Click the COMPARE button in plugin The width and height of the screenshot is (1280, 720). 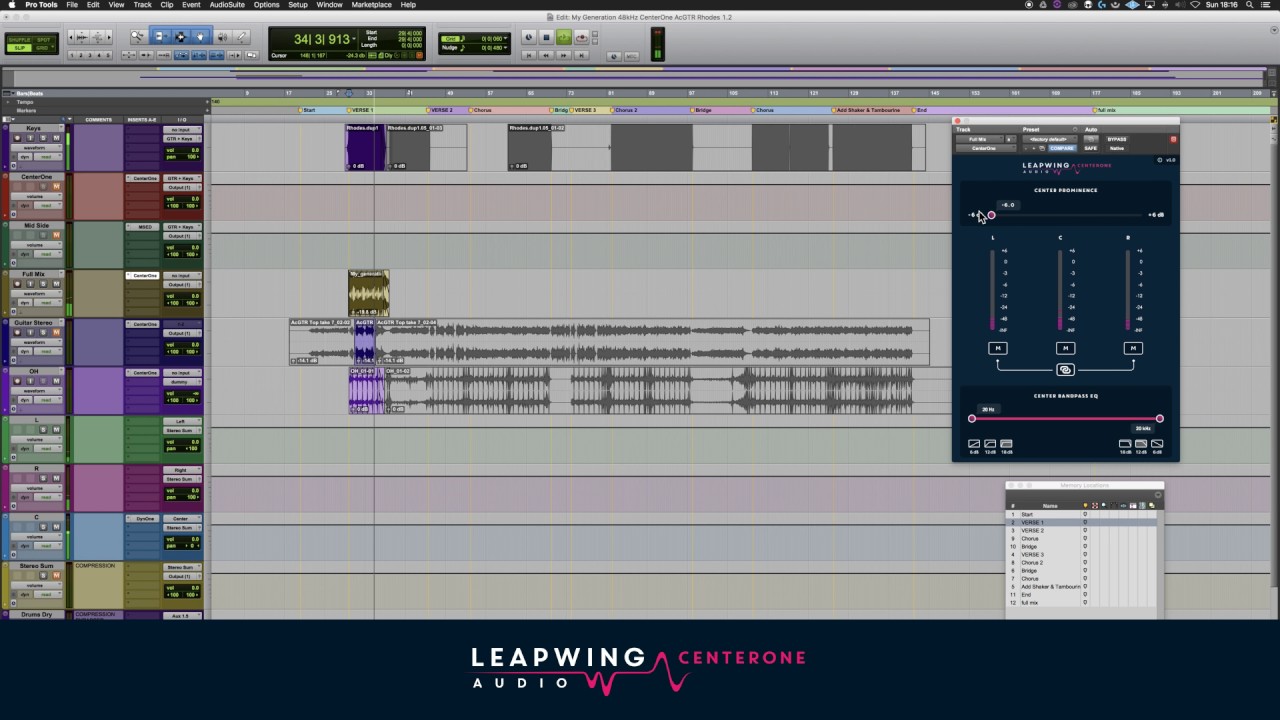(x=1062, y=148)
